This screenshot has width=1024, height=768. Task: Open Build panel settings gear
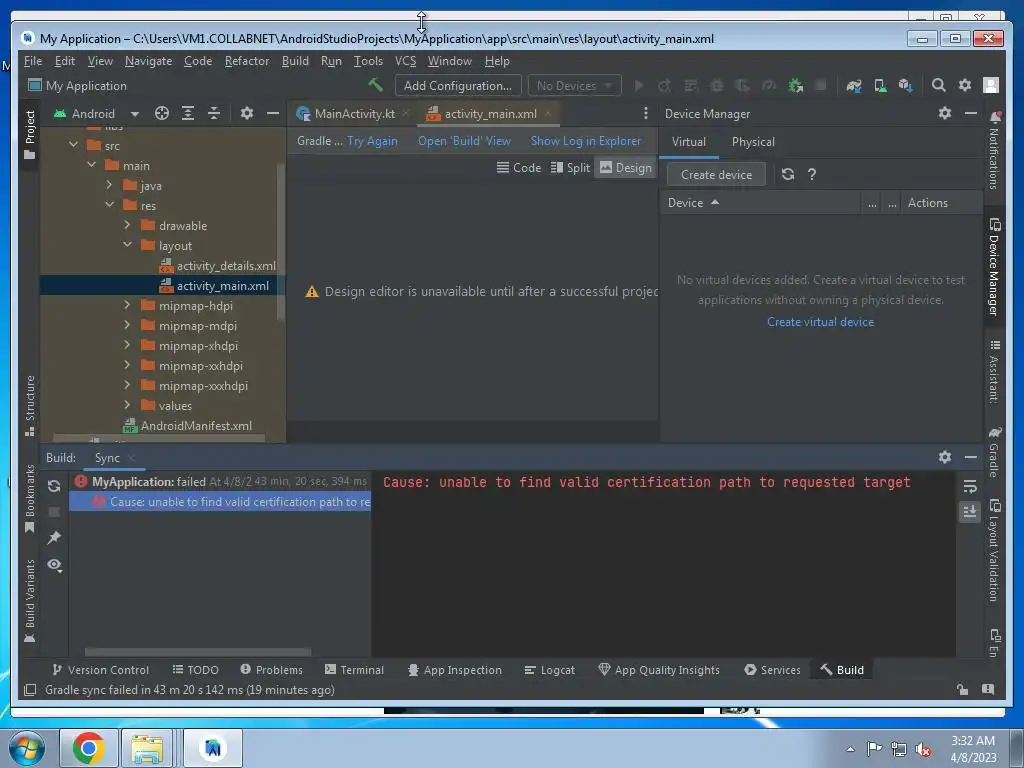[x=944, y=457]
